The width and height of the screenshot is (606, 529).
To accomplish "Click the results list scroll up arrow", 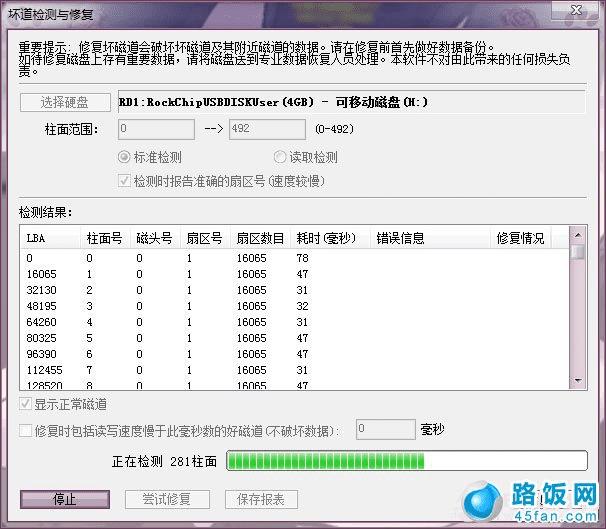I will click(578, 235).
